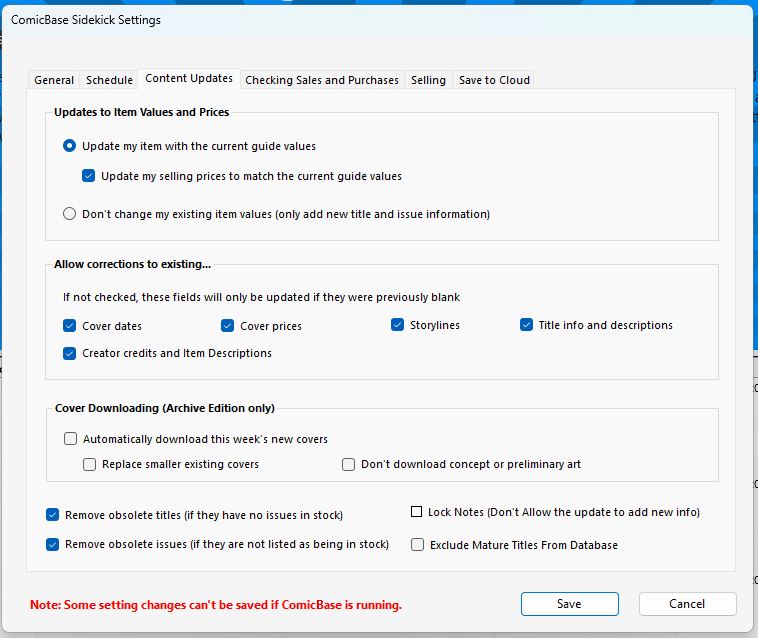Enable automatically download this week's new covers

[x=71, y=439]
